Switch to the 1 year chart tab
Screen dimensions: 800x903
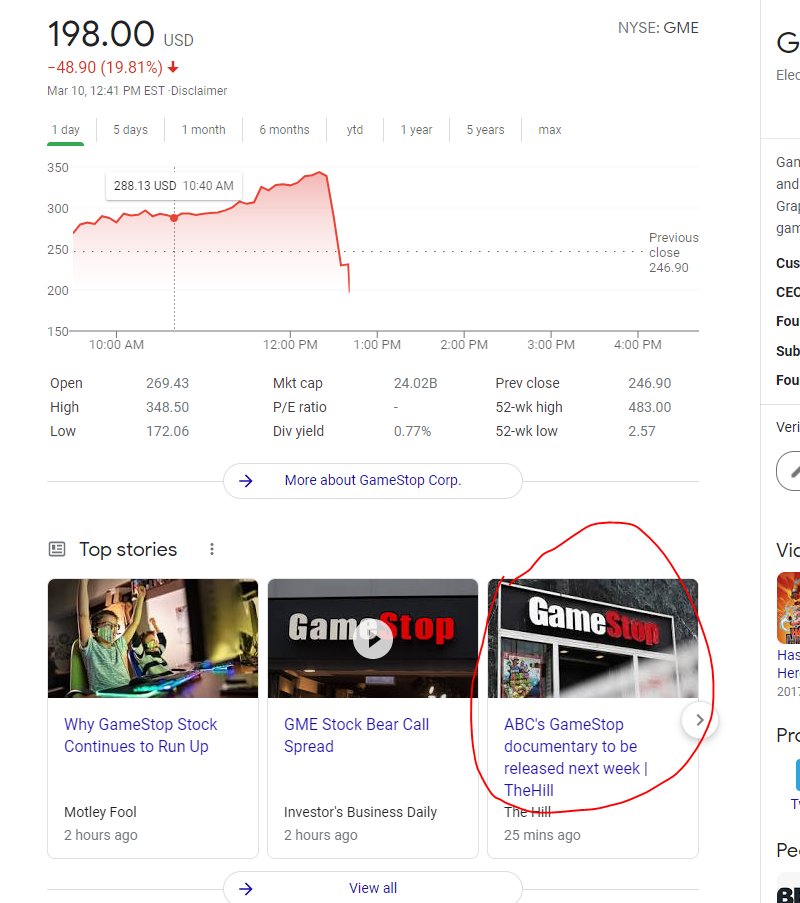pos(416,130)
